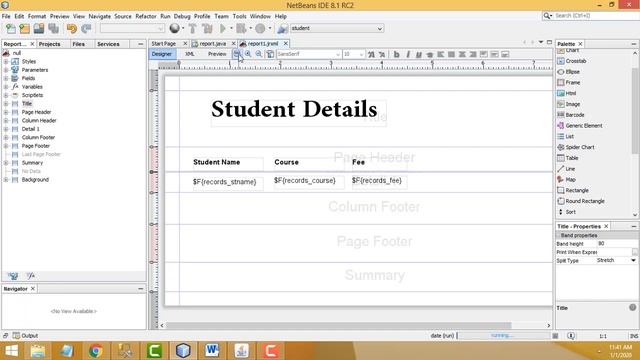
Task: Open the SansSerif font family dropdown
Action: pyautogui.click(x=309, y=54)
